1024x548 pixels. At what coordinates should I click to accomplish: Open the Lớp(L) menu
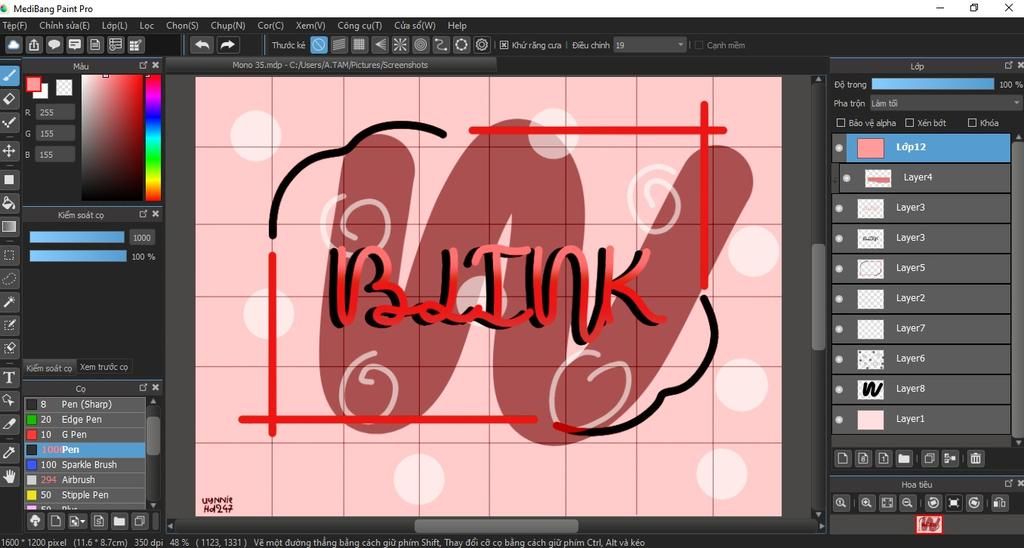point(115,25)
